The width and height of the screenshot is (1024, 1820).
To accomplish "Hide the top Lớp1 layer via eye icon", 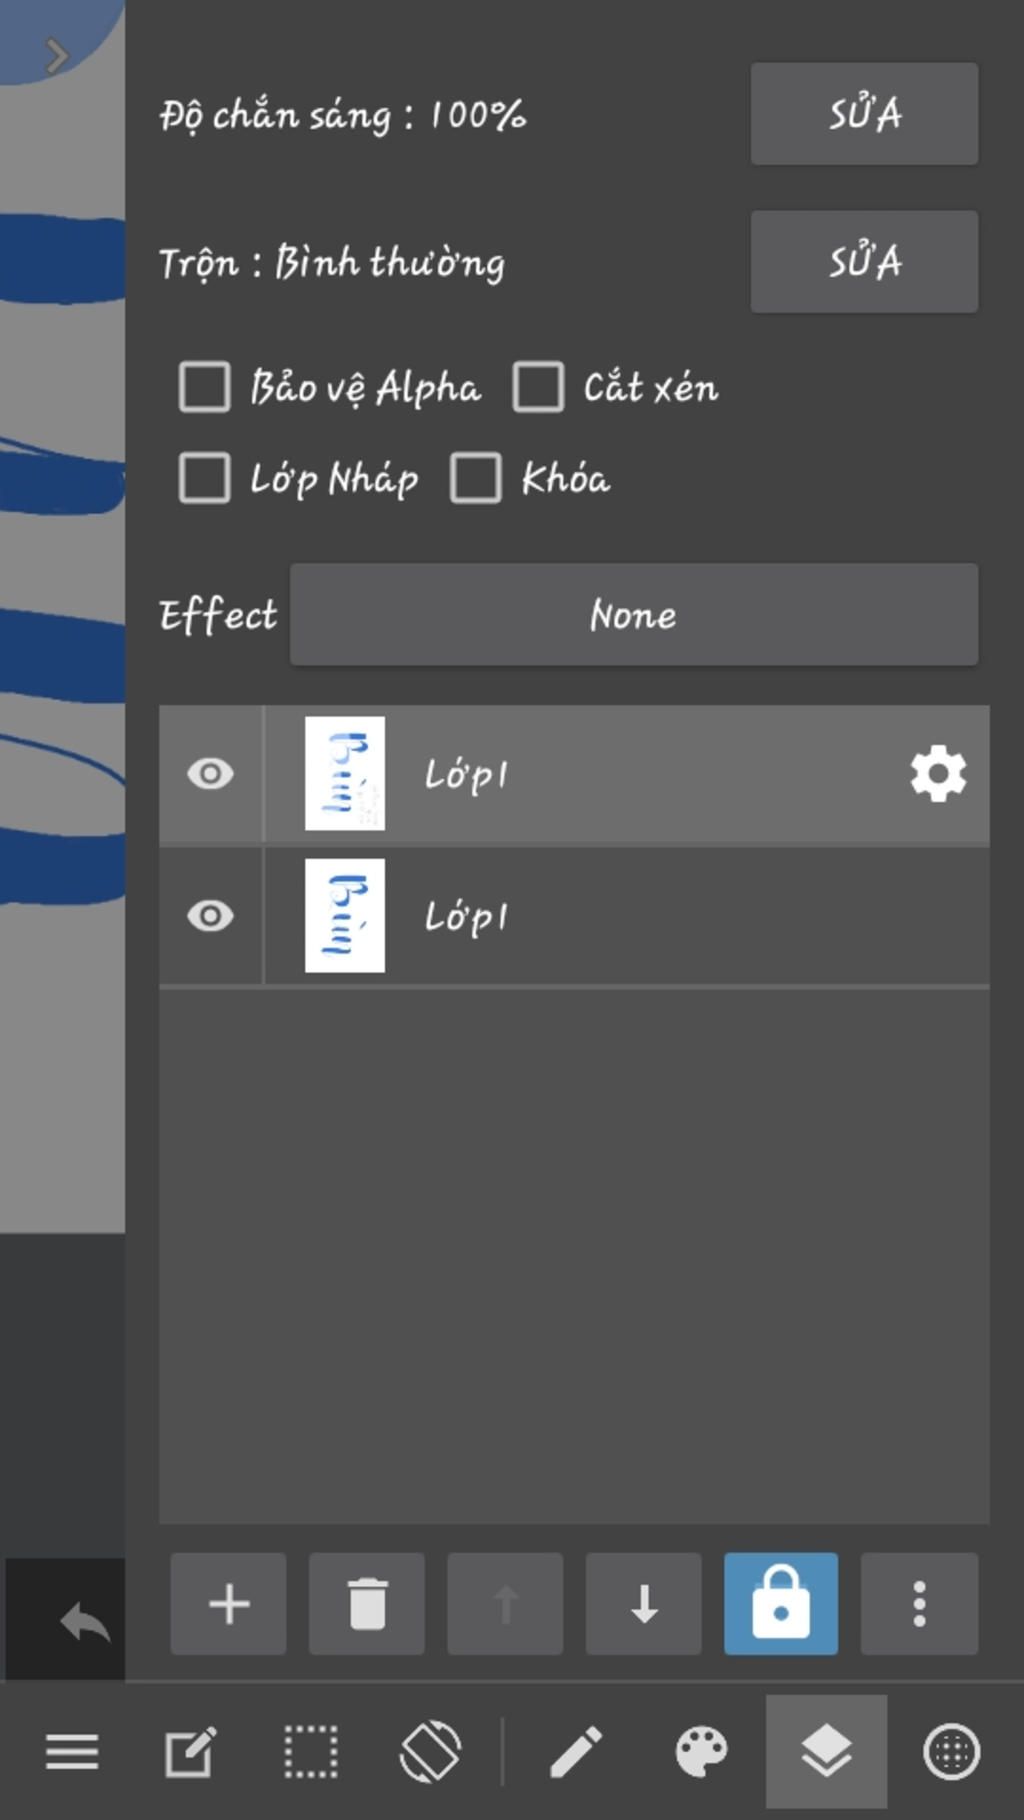I will pos(210,774).
